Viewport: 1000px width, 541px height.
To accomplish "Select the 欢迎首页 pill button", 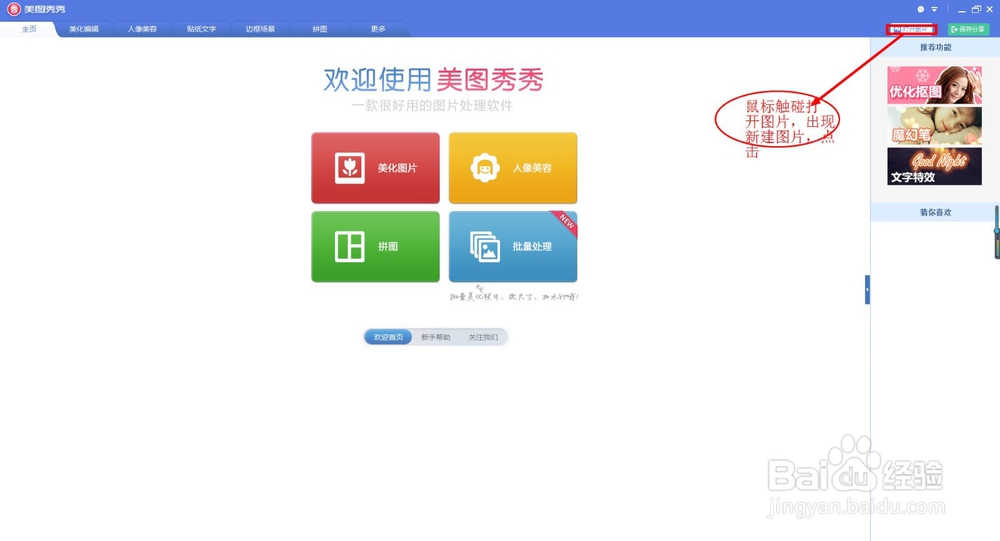I will click(x=388, y=337).
